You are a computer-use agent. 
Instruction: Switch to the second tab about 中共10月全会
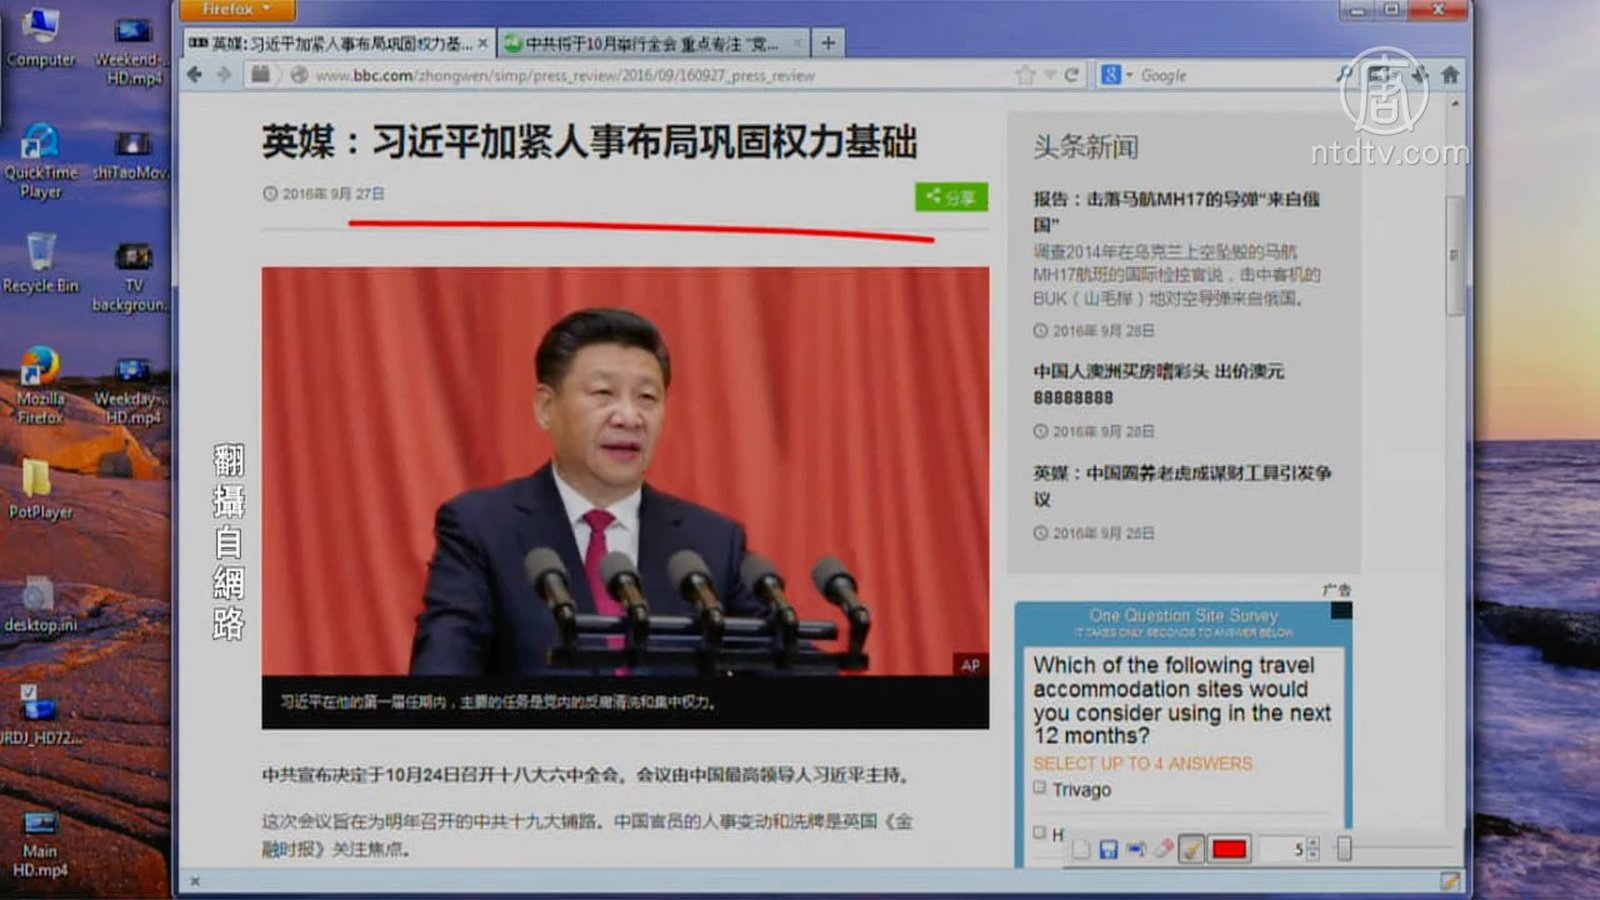(x=650, y=44)
